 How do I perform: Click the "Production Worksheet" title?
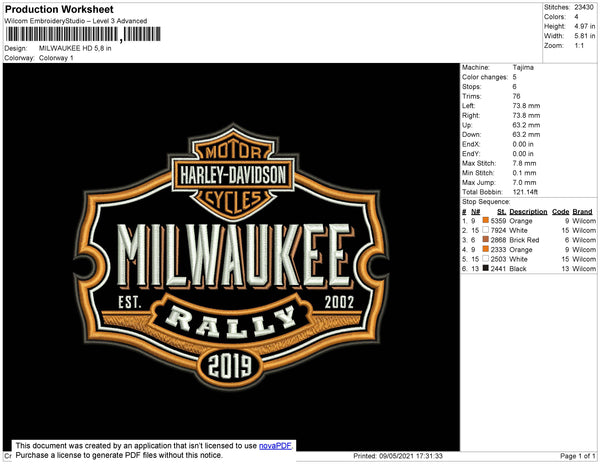pos(59,10)
